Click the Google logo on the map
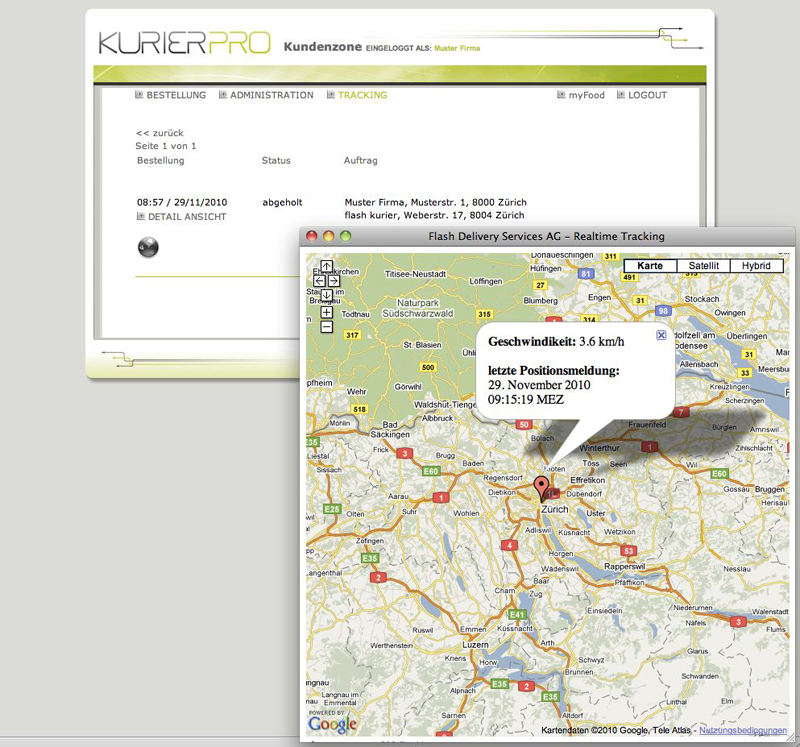Image resolution: width=800 pixels, height=747 pixels. 333,724
